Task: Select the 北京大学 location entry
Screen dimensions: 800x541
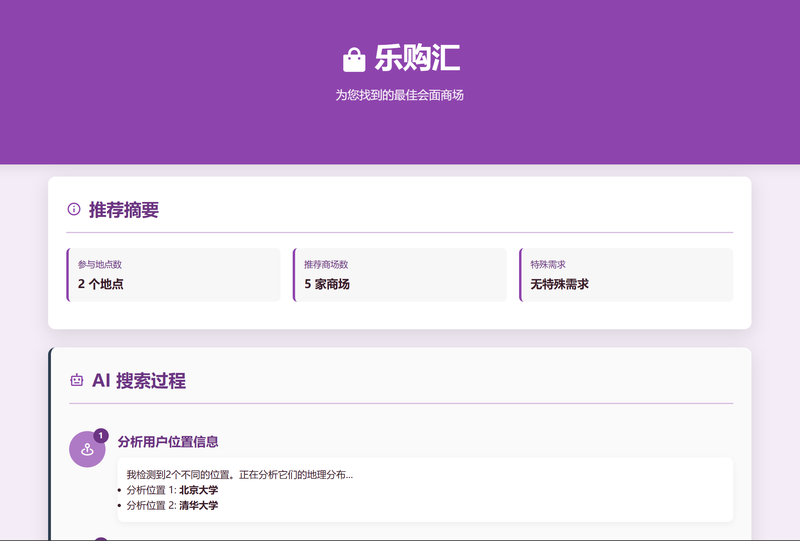Action: [x=198, y=490]
